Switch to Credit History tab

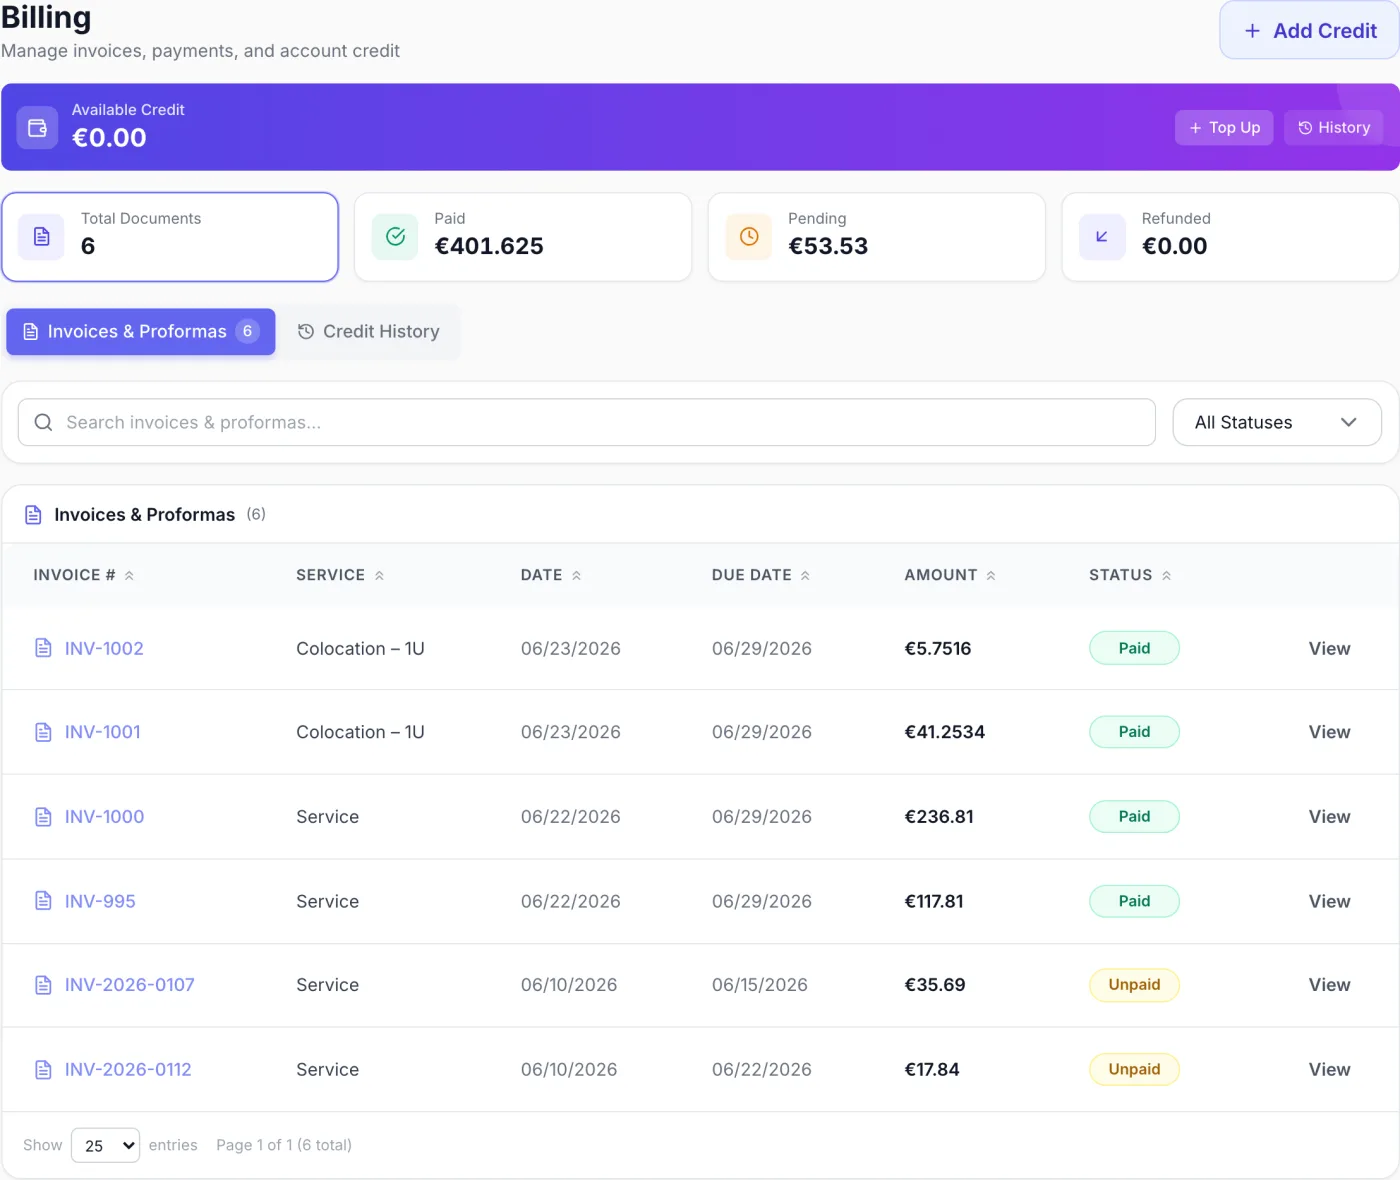tap(369, 332)
